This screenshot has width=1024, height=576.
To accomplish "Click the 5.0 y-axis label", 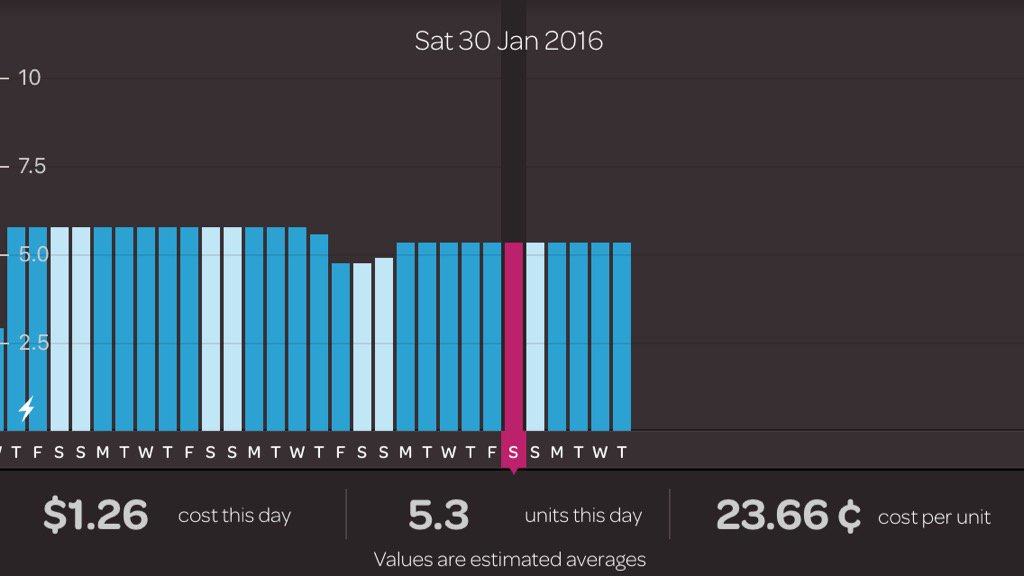I will [x=32, y=254].
